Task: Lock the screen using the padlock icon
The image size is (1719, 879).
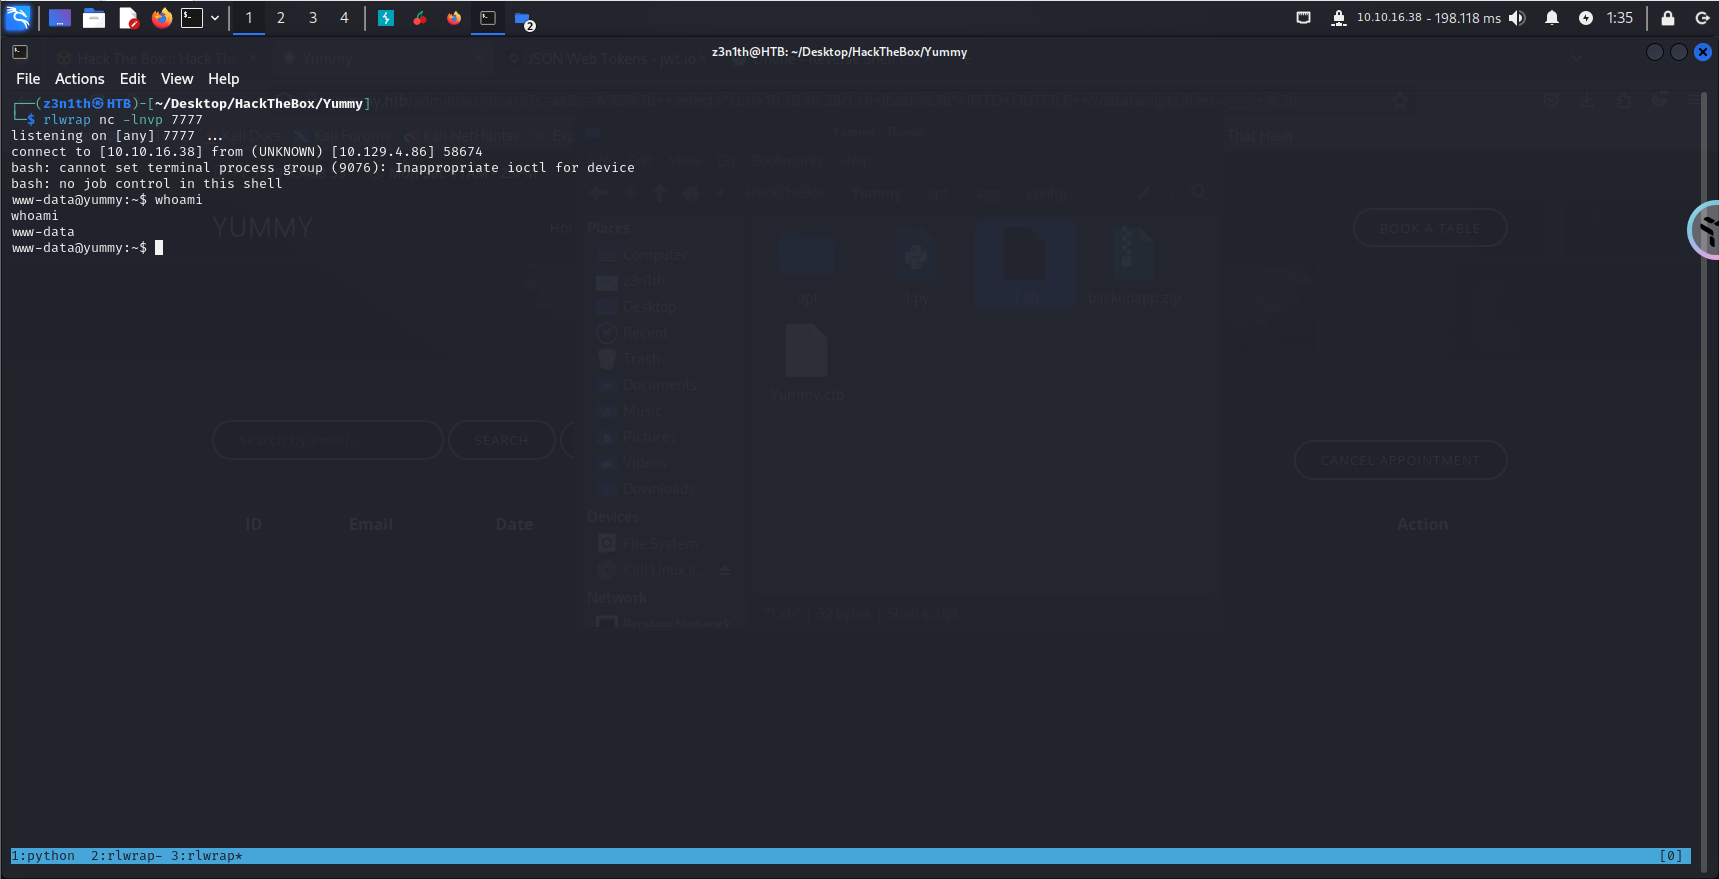Action: [x=1668, y=18]
